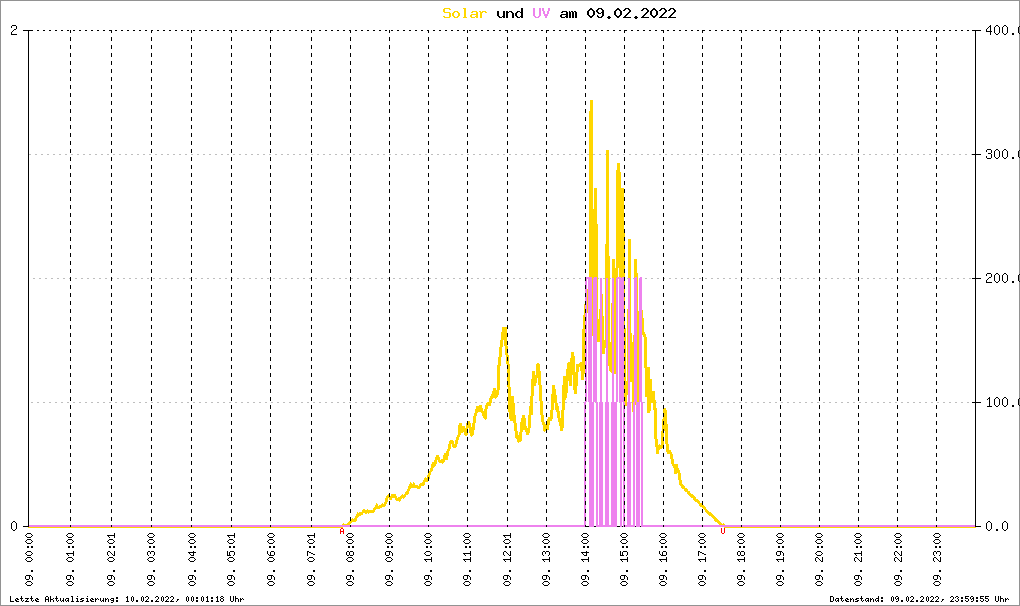Click the time label "09. 13:00"
1020x606 pixels.
pyautogui.click(x=546, y=560)
